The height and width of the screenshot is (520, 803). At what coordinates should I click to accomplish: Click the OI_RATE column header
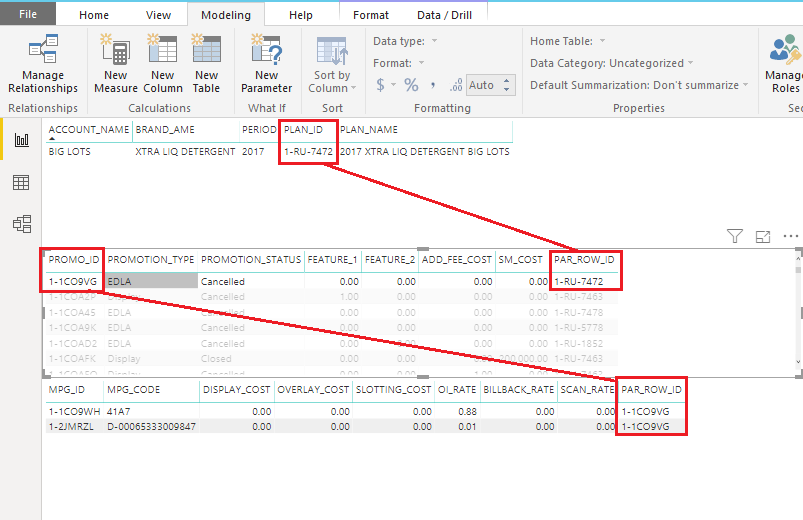(457, 390)
